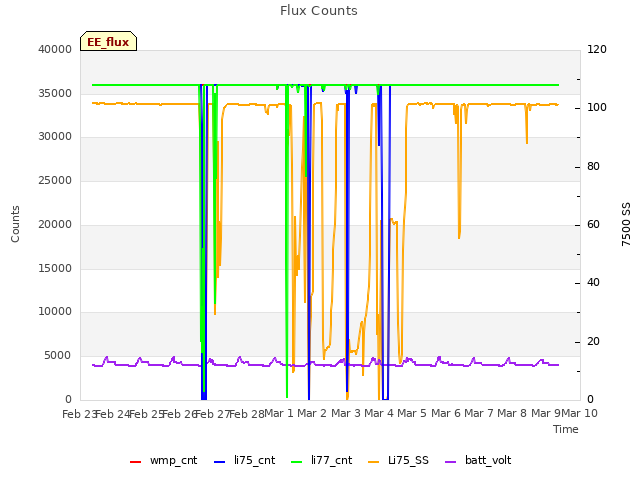
Task: Click the Mar 1 date tick
Action: click(279, 413)
